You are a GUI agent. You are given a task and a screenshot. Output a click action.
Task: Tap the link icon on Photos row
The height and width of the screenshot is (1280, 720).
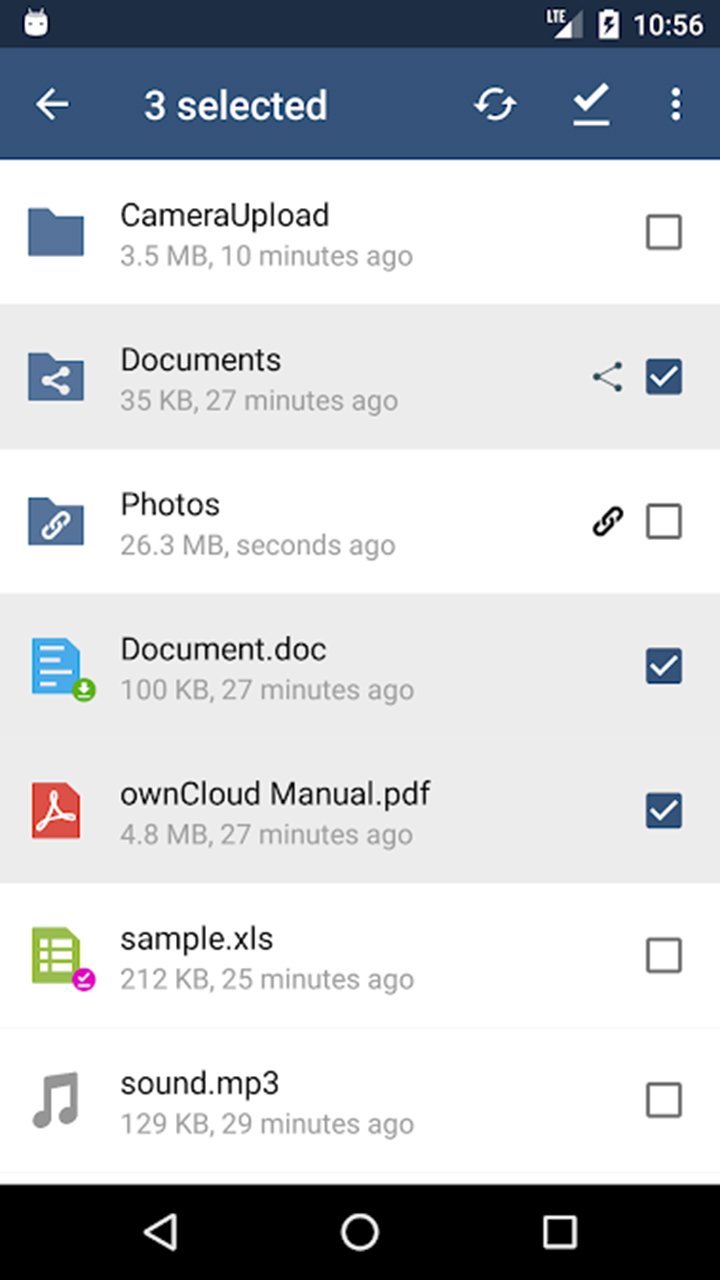[x=607, y=522]
